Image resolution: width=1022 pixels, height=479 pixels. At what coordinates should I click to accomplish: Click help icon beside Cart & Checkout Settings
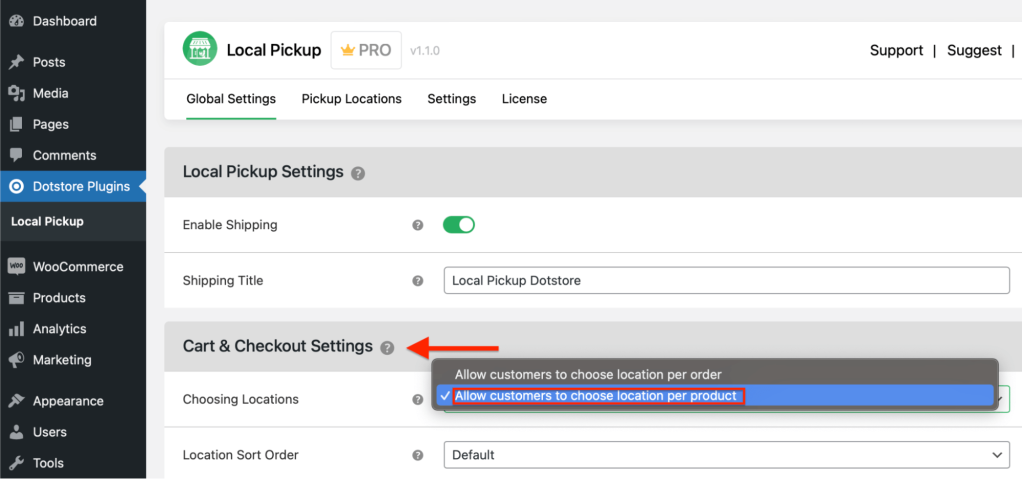coord(387,347)
